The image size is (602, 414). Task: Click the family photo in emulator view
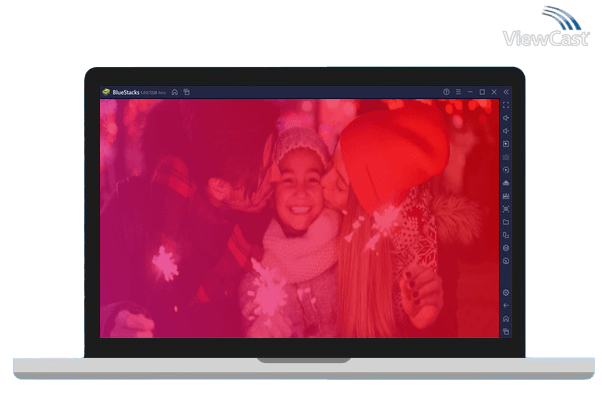[299, 218]
